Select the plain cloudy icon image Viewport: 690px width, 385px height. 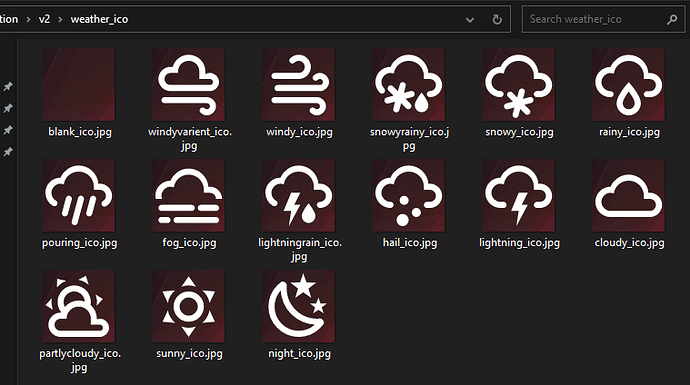tap(628, 195)
